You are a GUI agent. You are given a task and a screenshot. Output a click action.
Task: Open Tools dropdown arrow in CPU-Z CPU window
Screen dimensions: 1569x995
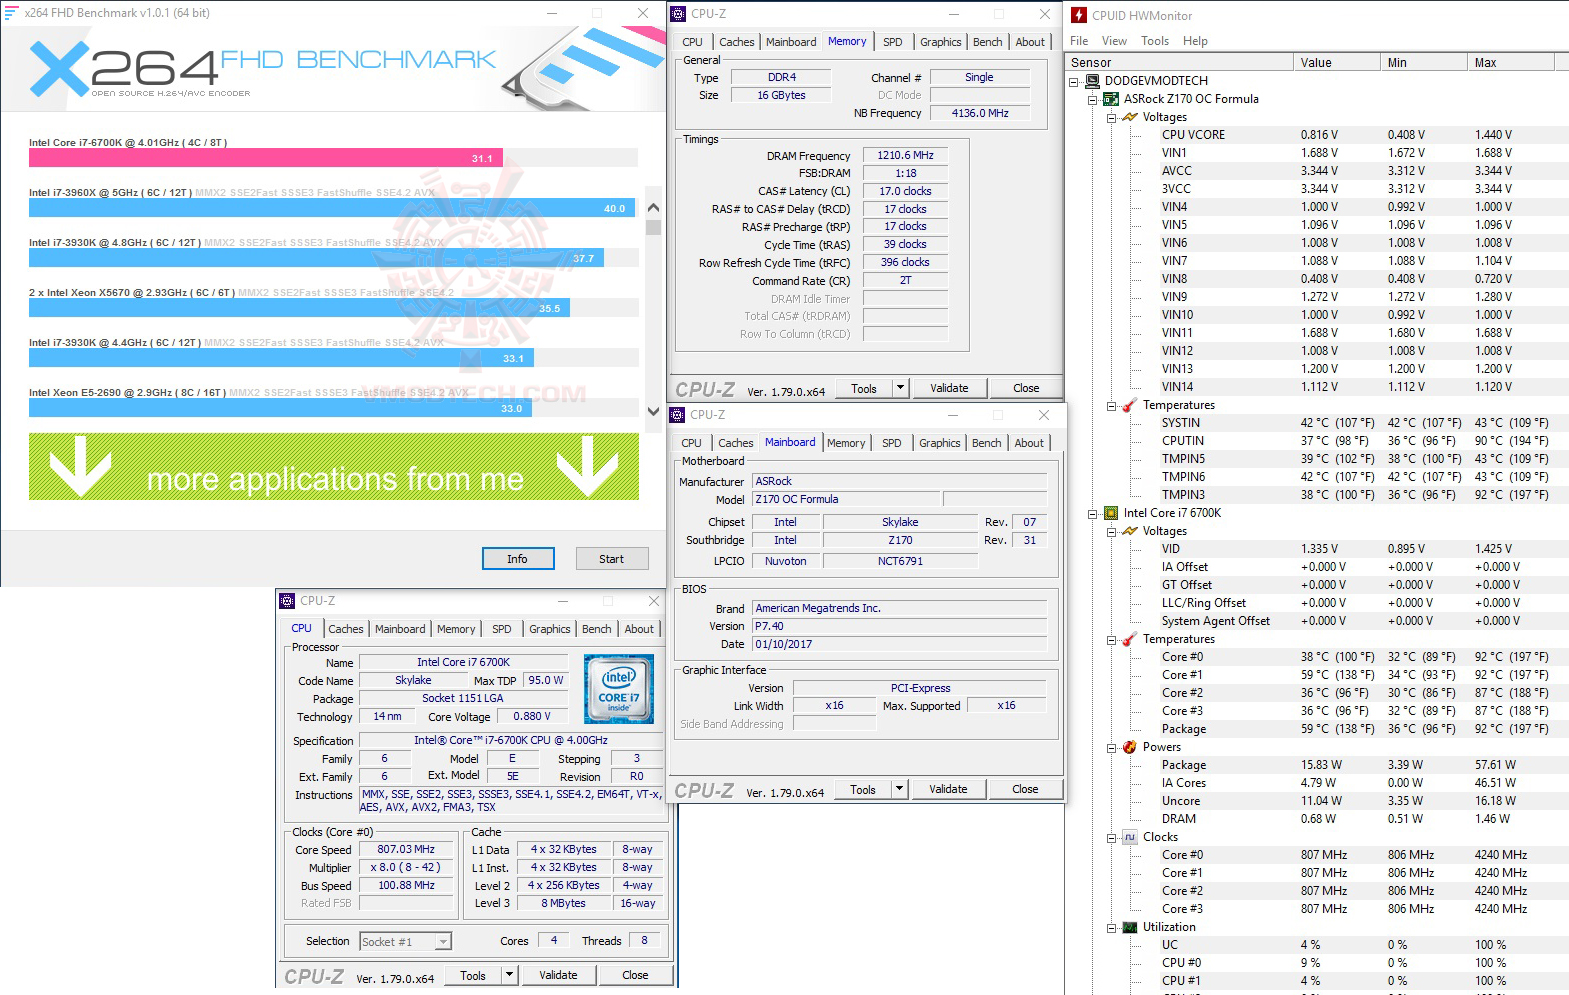pos(509,975)
